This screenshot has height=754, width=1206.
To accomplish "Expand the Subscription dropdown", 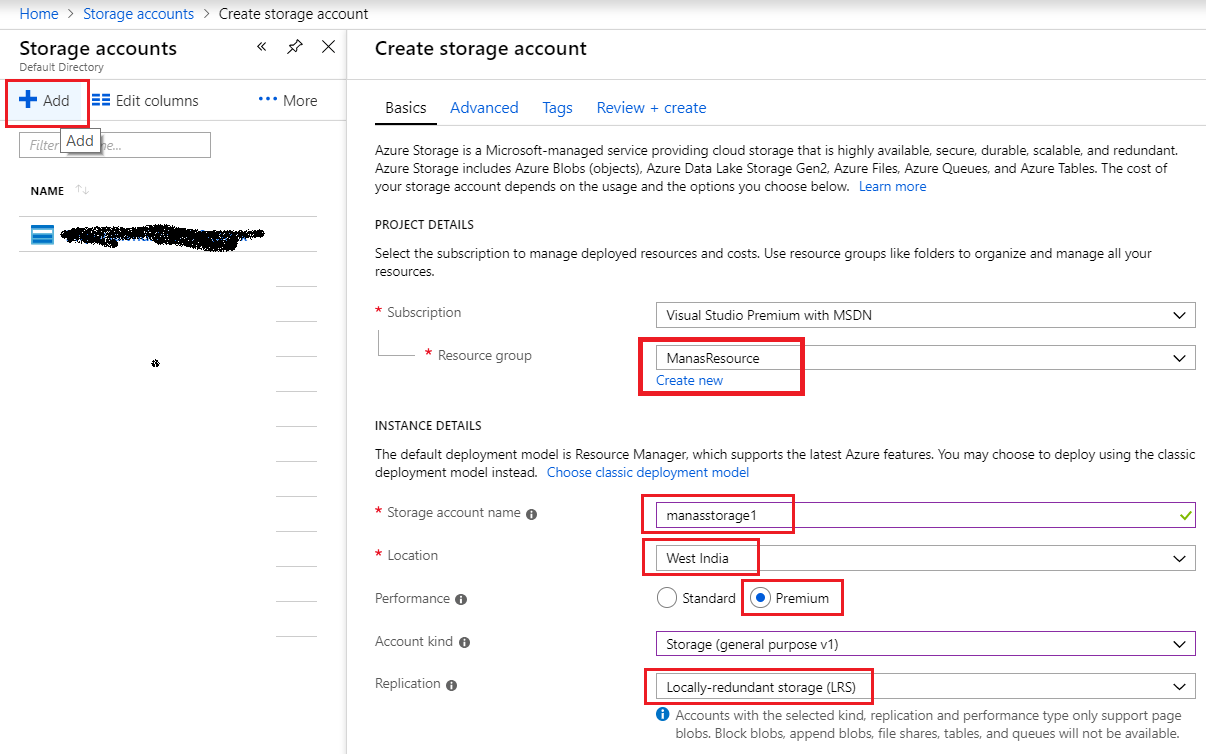I will tap(926, 315).
